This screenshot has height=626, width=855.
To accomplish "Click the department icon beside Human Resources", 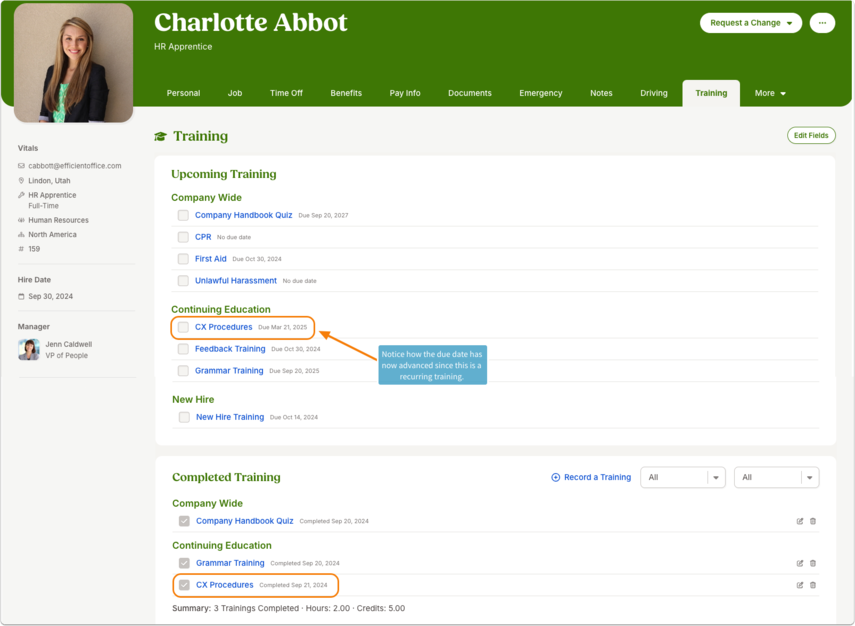I will coord(21,220).
